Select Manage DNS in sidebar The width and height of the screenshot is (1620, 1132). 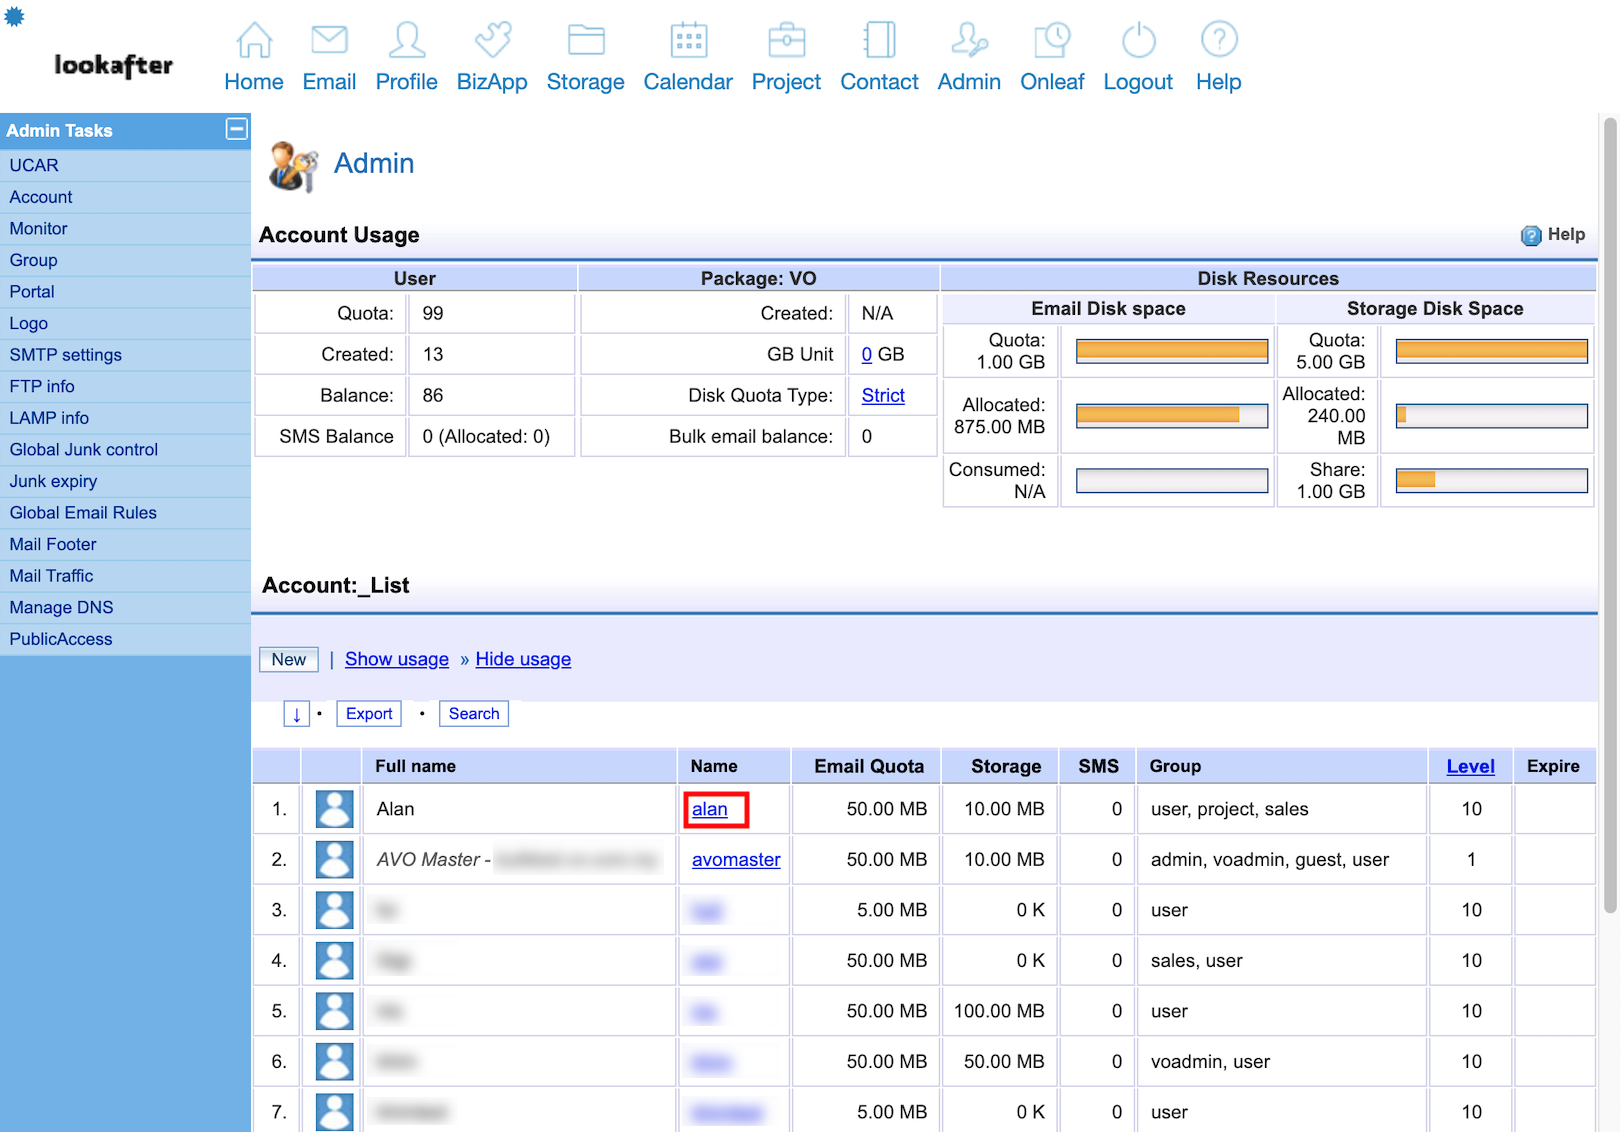(x=62, y=608)
